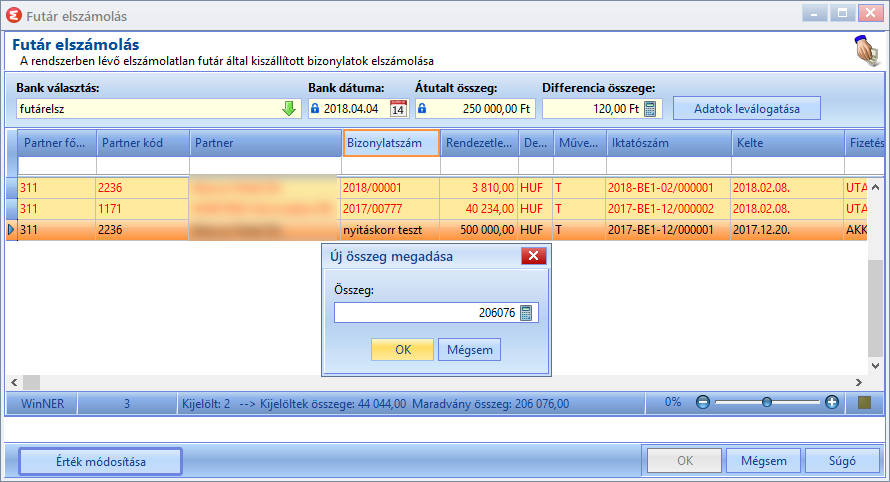Click the bottom Mégsem button
The width and height of the screenshot is (890, 482).
point(763,461)
